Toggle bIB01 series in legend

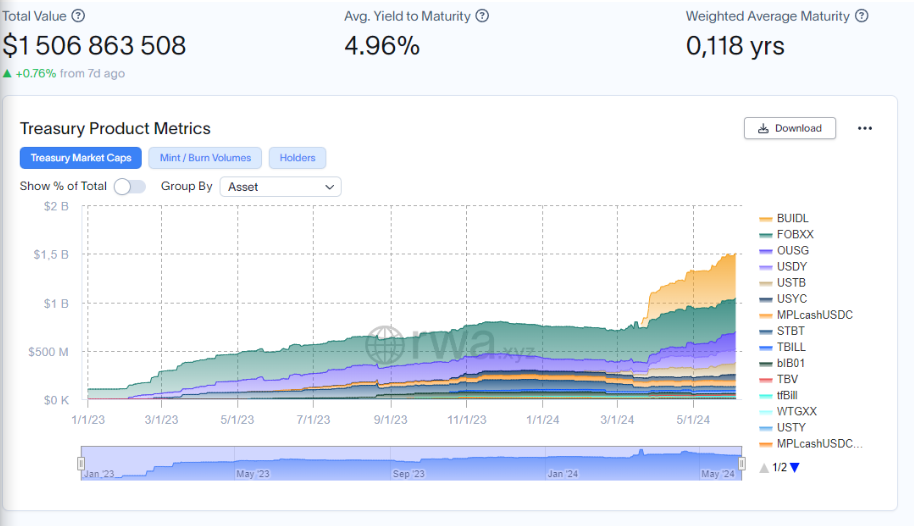pos(782,363)
